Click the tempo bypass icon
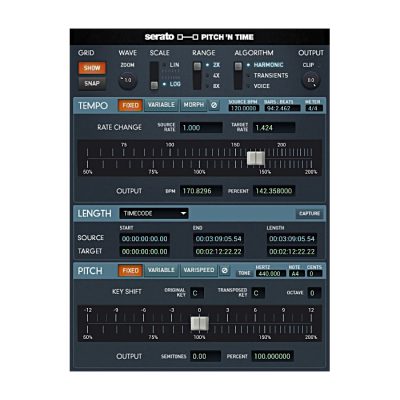 (214, 105)
